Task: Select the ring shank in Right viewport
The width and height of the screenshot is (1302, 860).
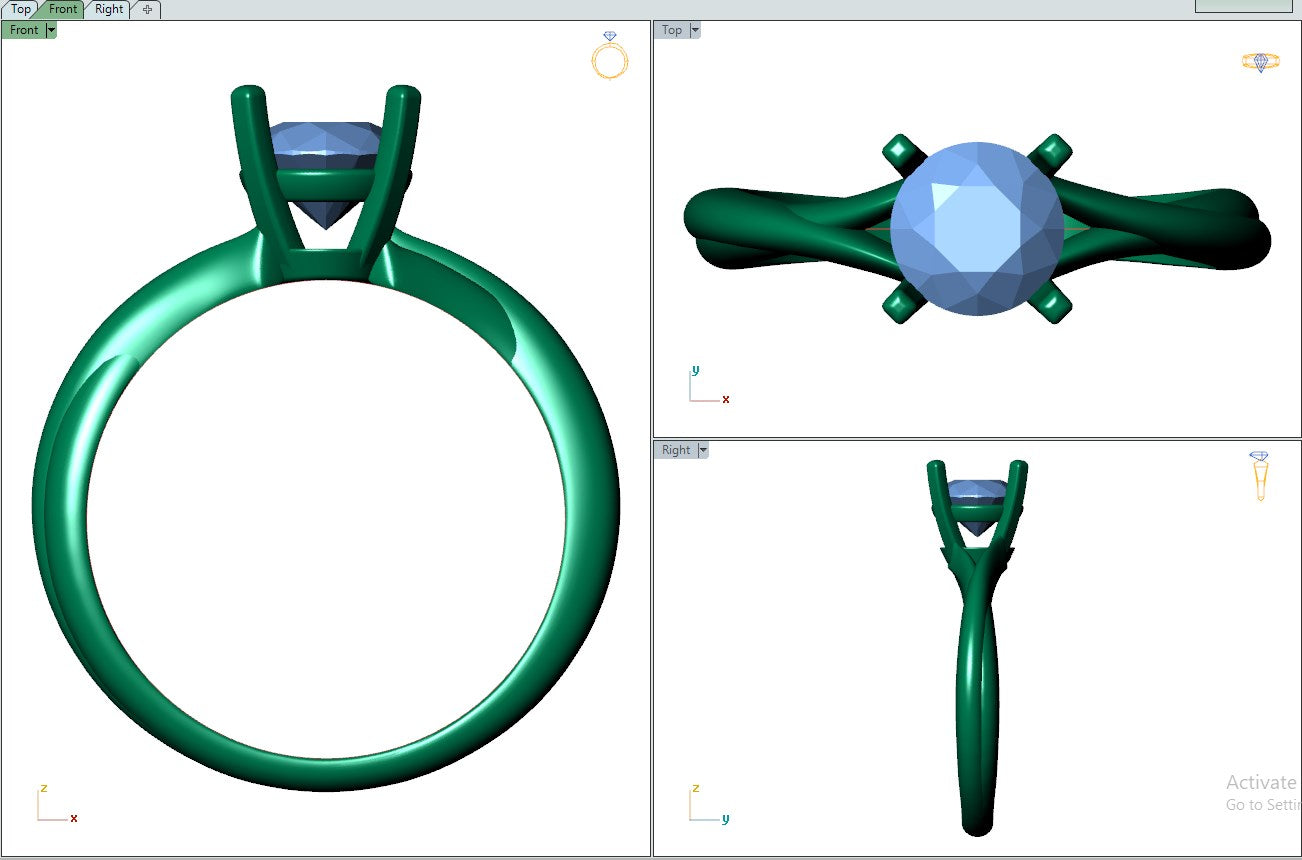Action: (x=977, y=700)
